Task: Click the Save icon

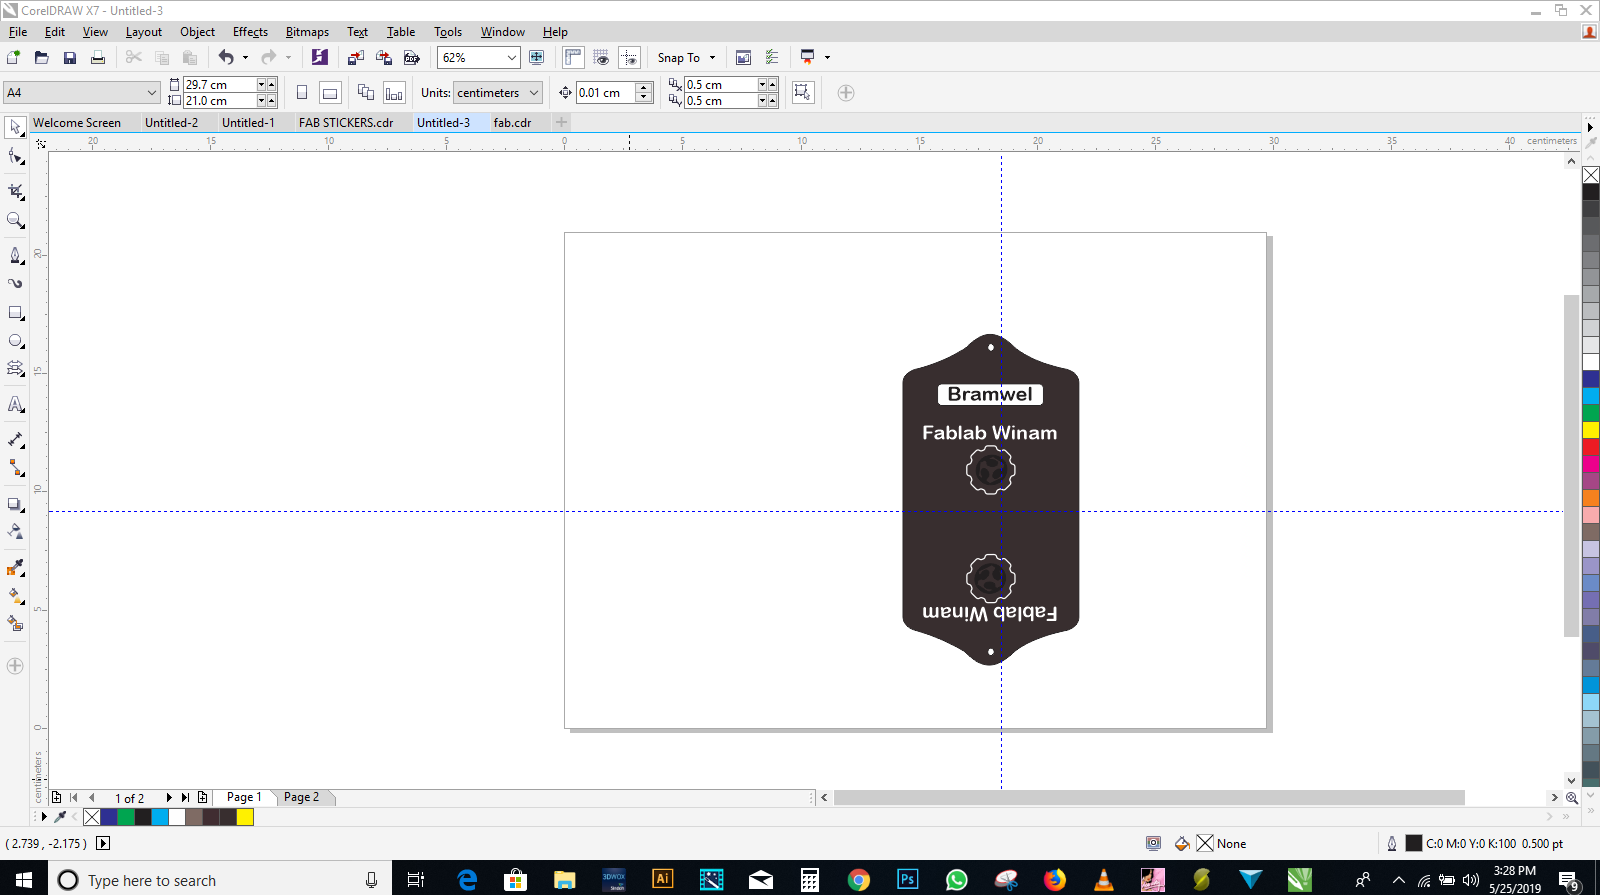Action: (x=70, y=58)
